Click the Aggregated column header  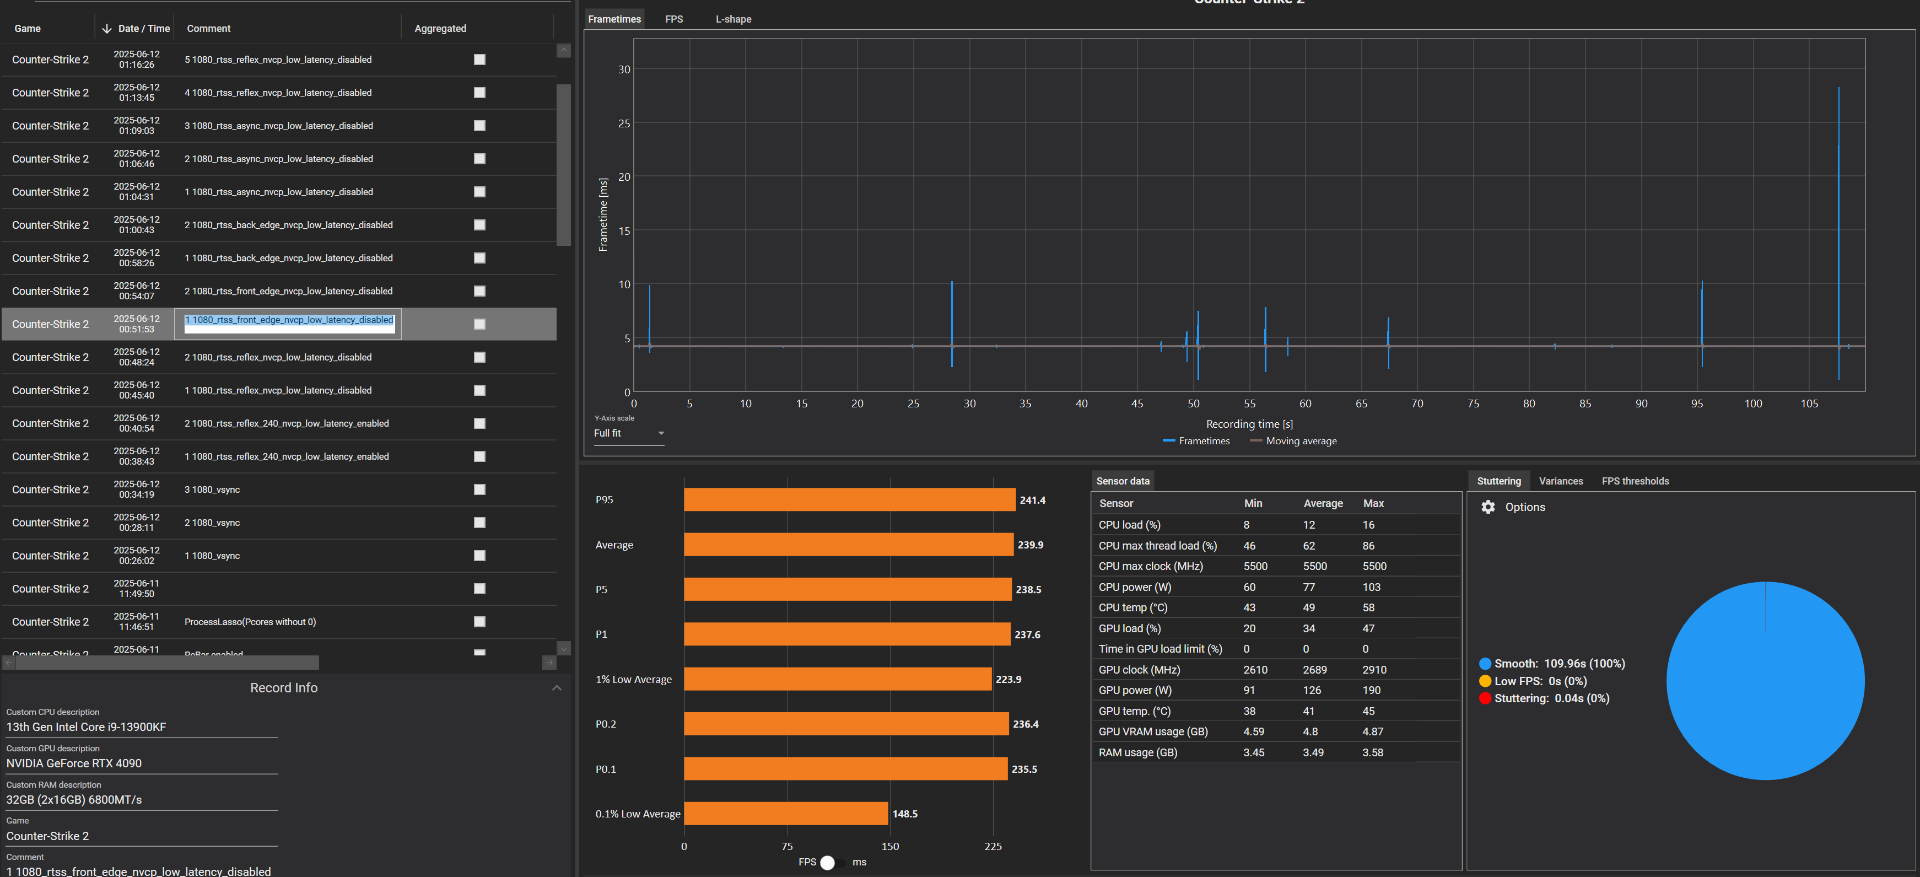440,29
